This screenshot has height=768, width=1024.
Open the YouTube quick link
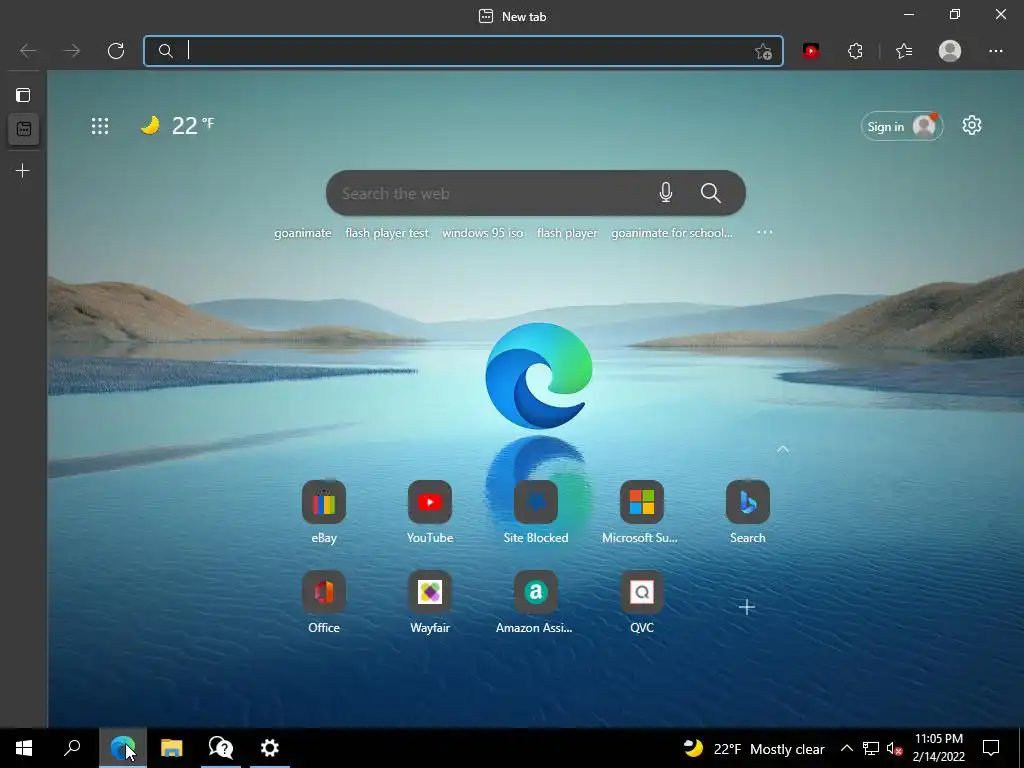point(430,512)
